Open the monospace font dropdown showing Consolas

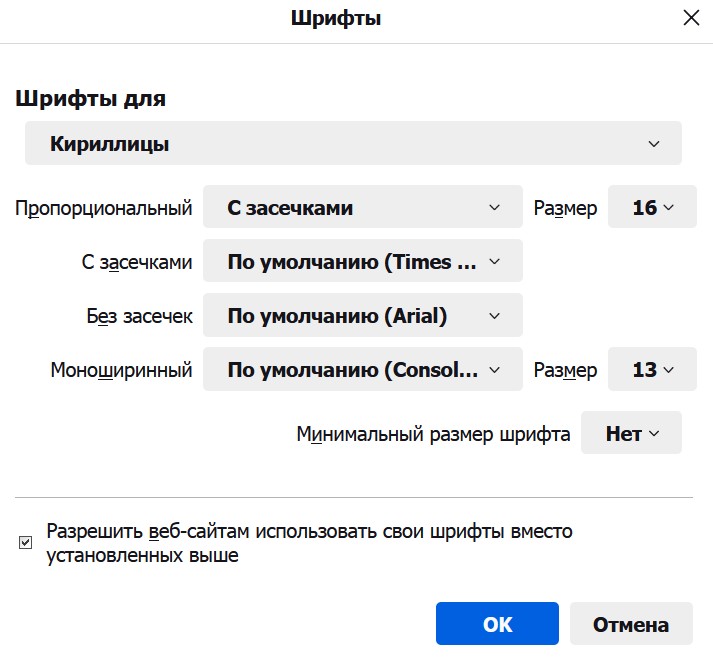[362, 370]
